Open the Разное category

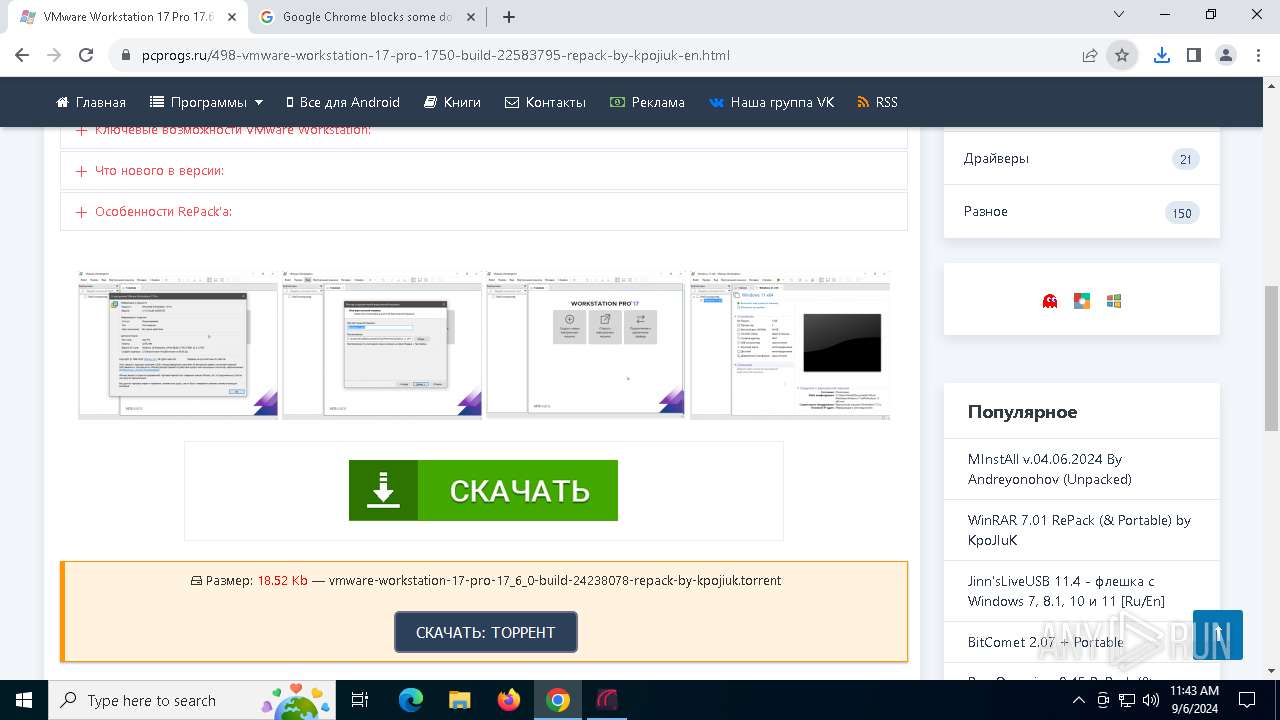pyautogui.click(x=1082, y=212)
